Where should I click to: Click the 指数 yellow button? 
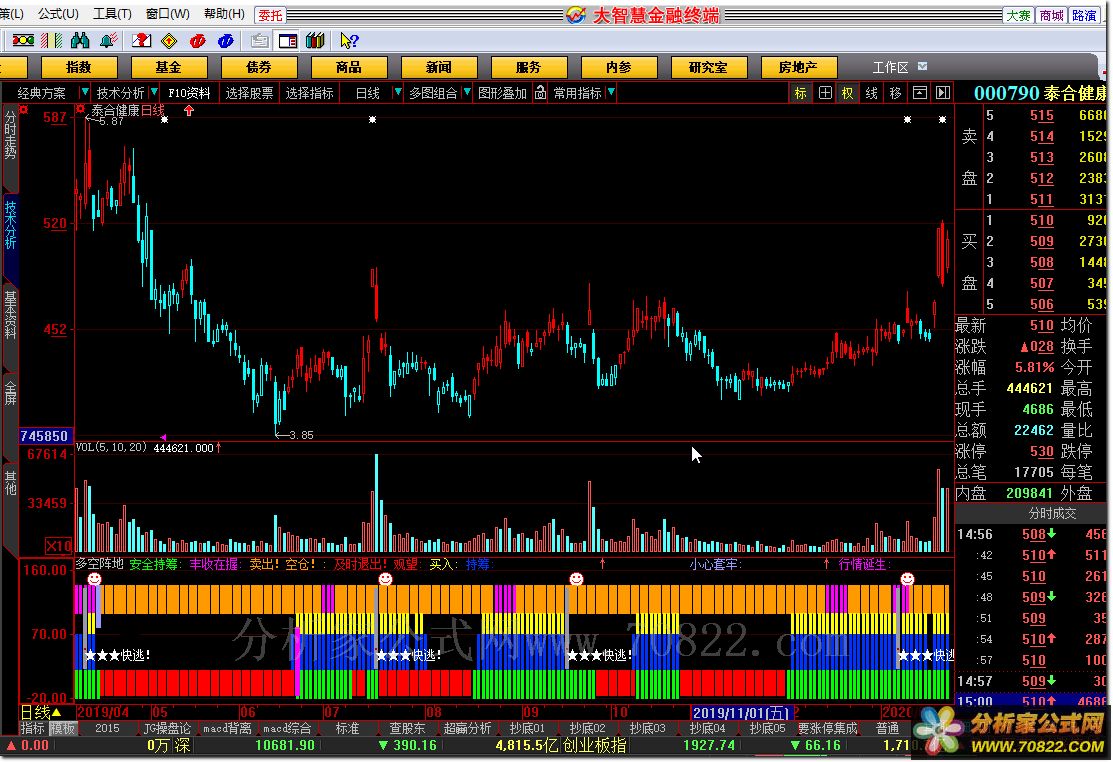(x=79, y=67)
